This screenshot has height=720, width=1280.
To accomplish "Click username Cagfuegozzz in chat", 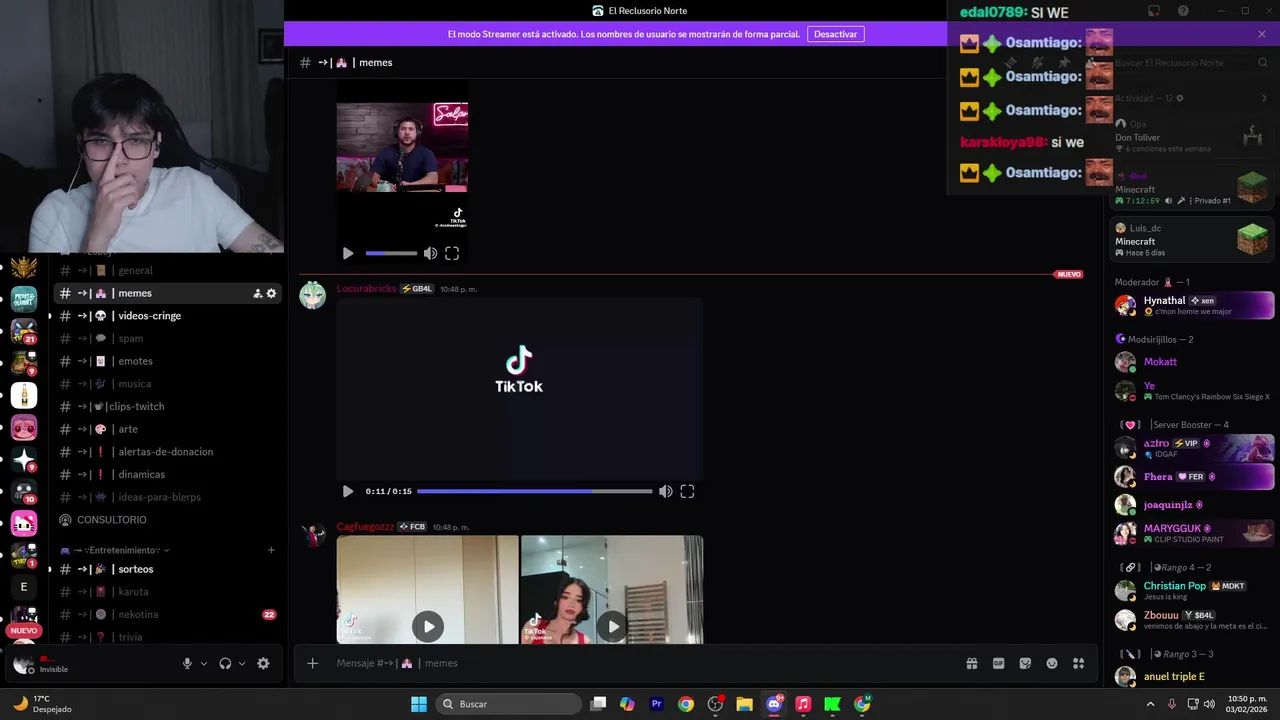I will click(x=365, y=527).
